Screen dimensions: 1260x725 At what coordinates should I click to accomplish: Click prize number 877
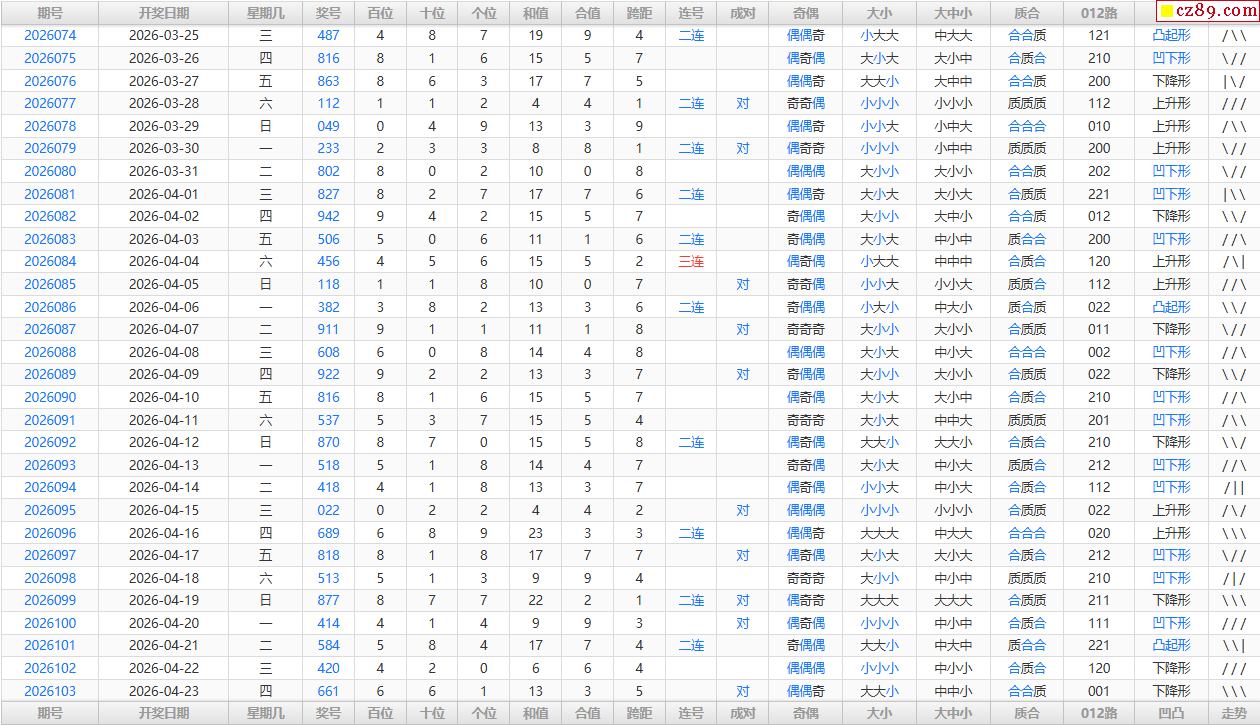[328, 600]
